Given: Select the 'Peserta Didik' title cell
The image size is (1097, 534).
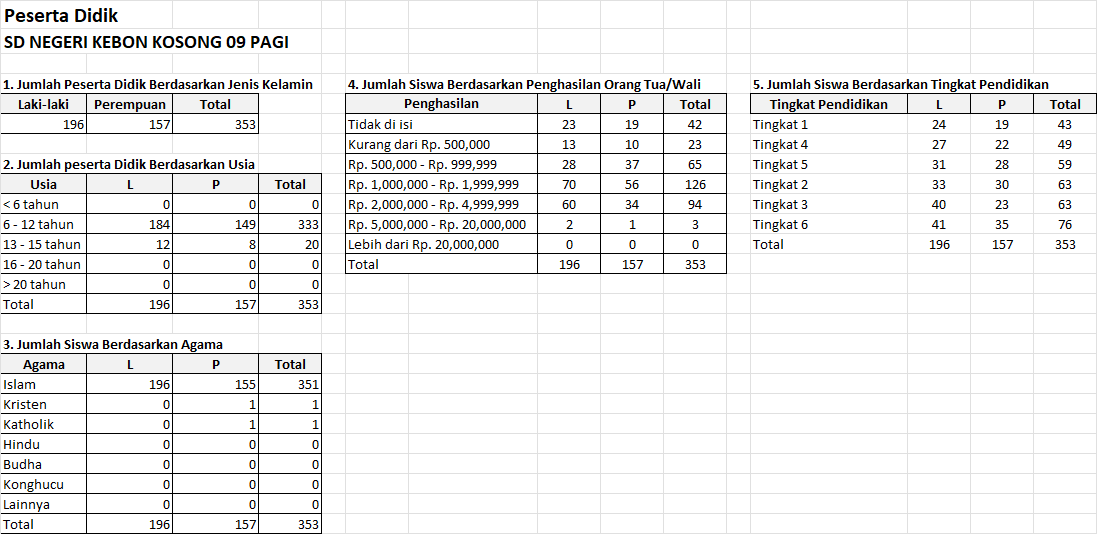Looking at the screenshot, I should (x=61, y=15).
